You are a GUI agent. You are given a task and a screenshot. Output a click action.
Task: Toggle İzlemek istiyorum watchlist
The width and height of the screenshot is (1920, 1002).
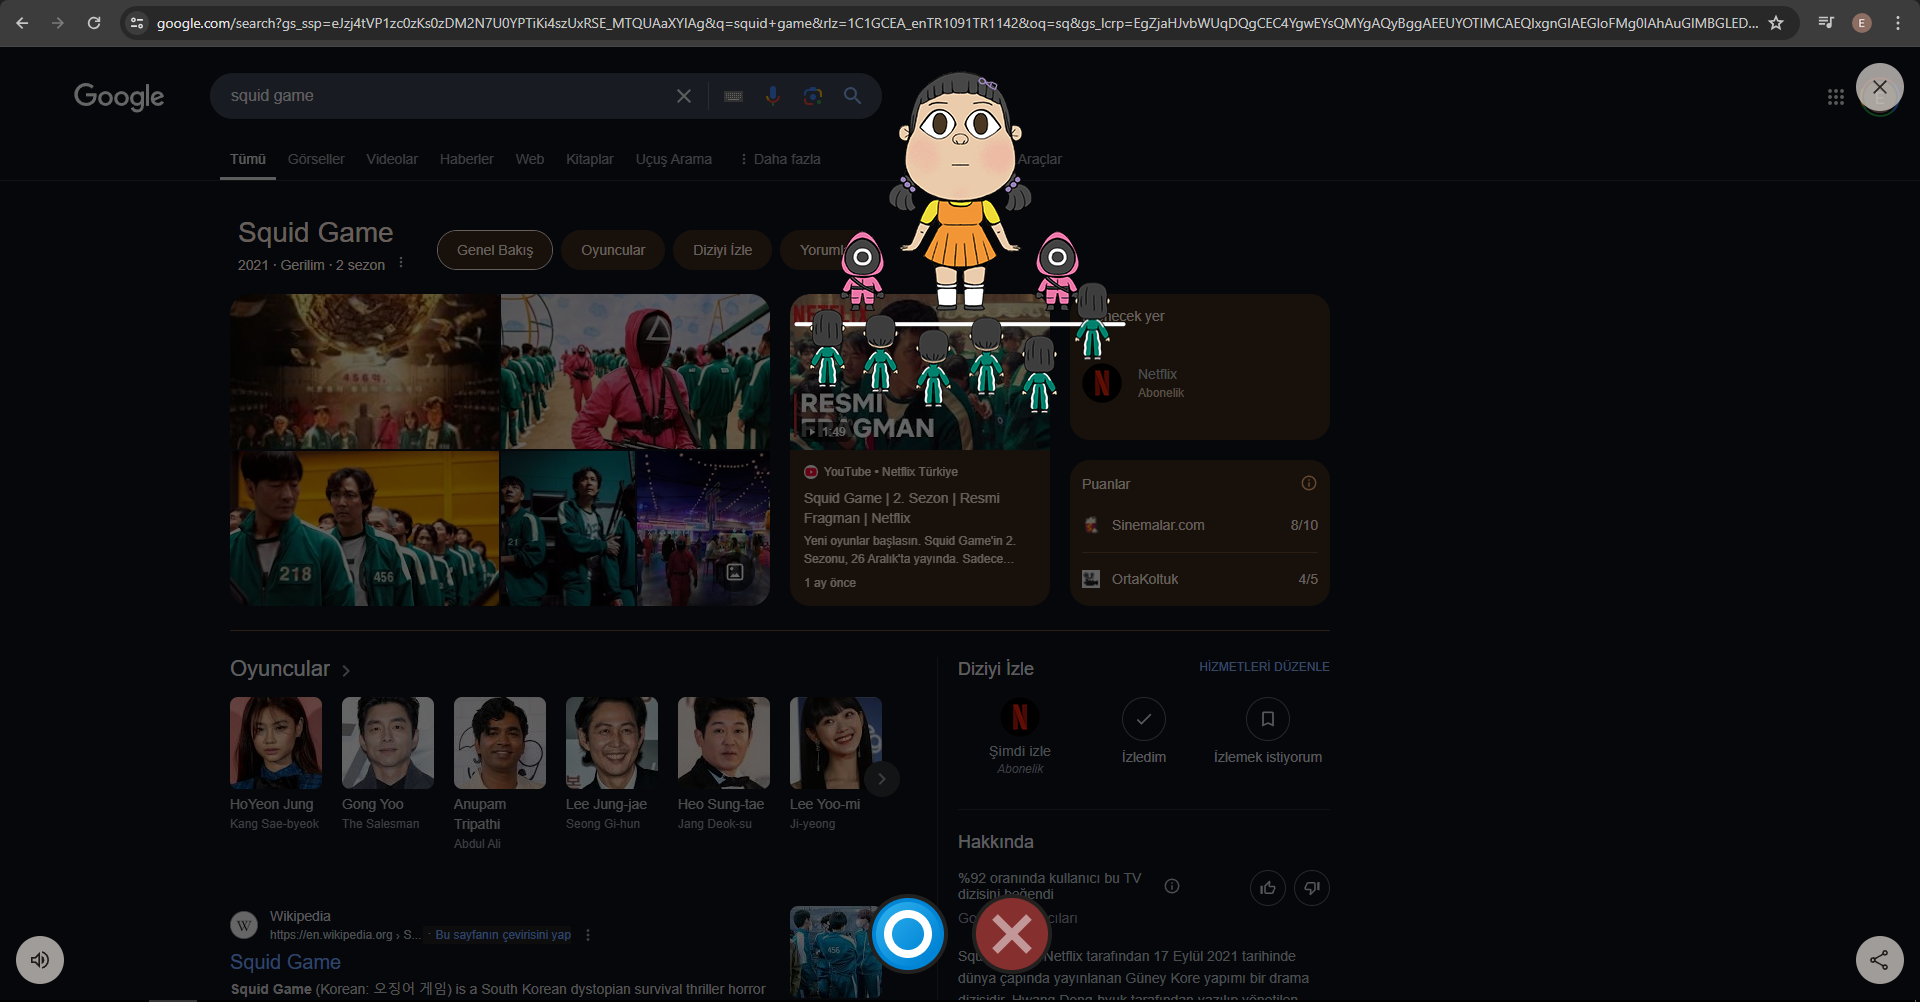(1268, 719)
